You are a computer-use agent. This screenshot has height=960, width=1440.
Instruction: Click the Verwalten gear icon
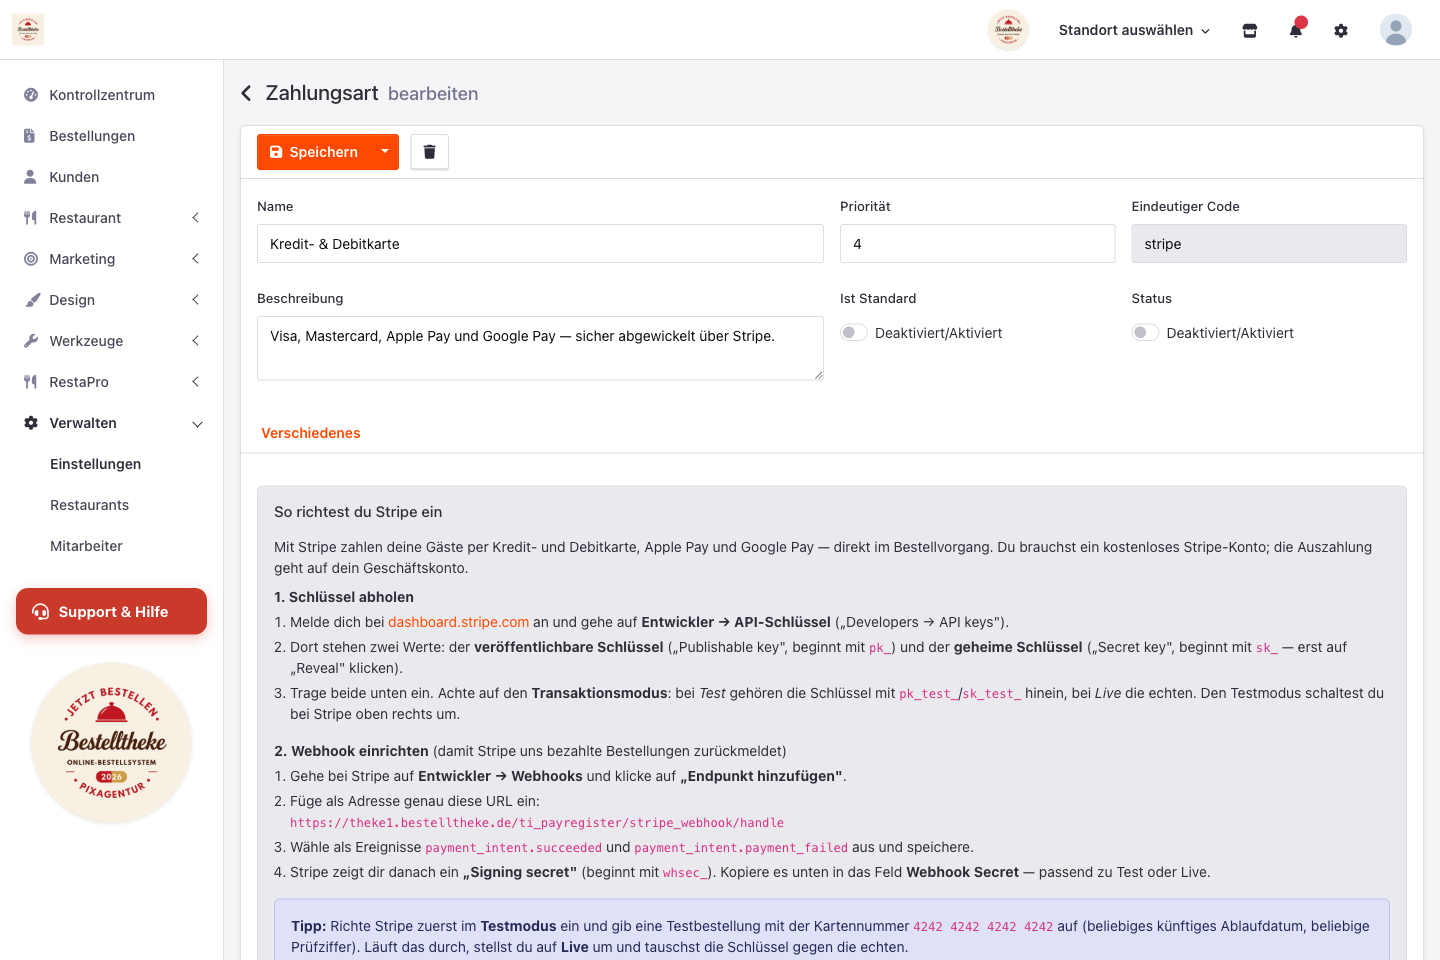[31, 423]
